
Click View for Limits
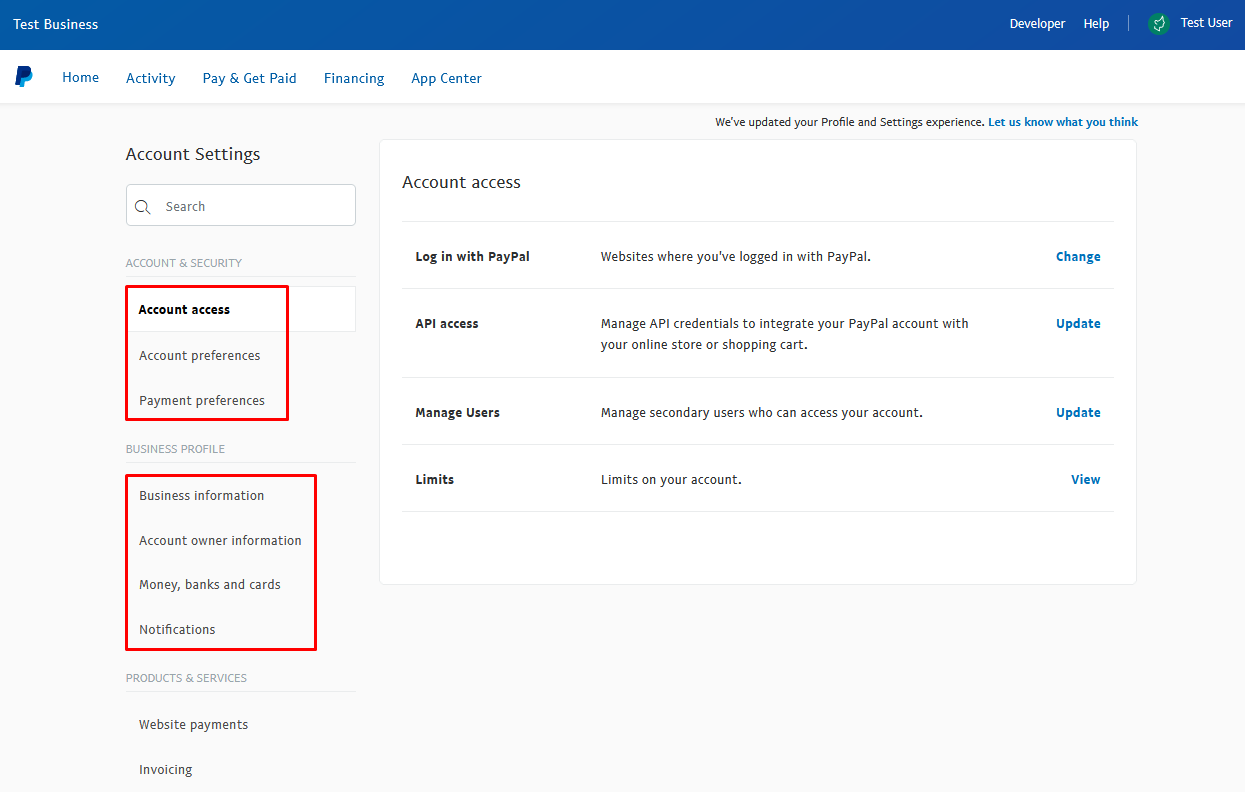(x=1086, y=479)
